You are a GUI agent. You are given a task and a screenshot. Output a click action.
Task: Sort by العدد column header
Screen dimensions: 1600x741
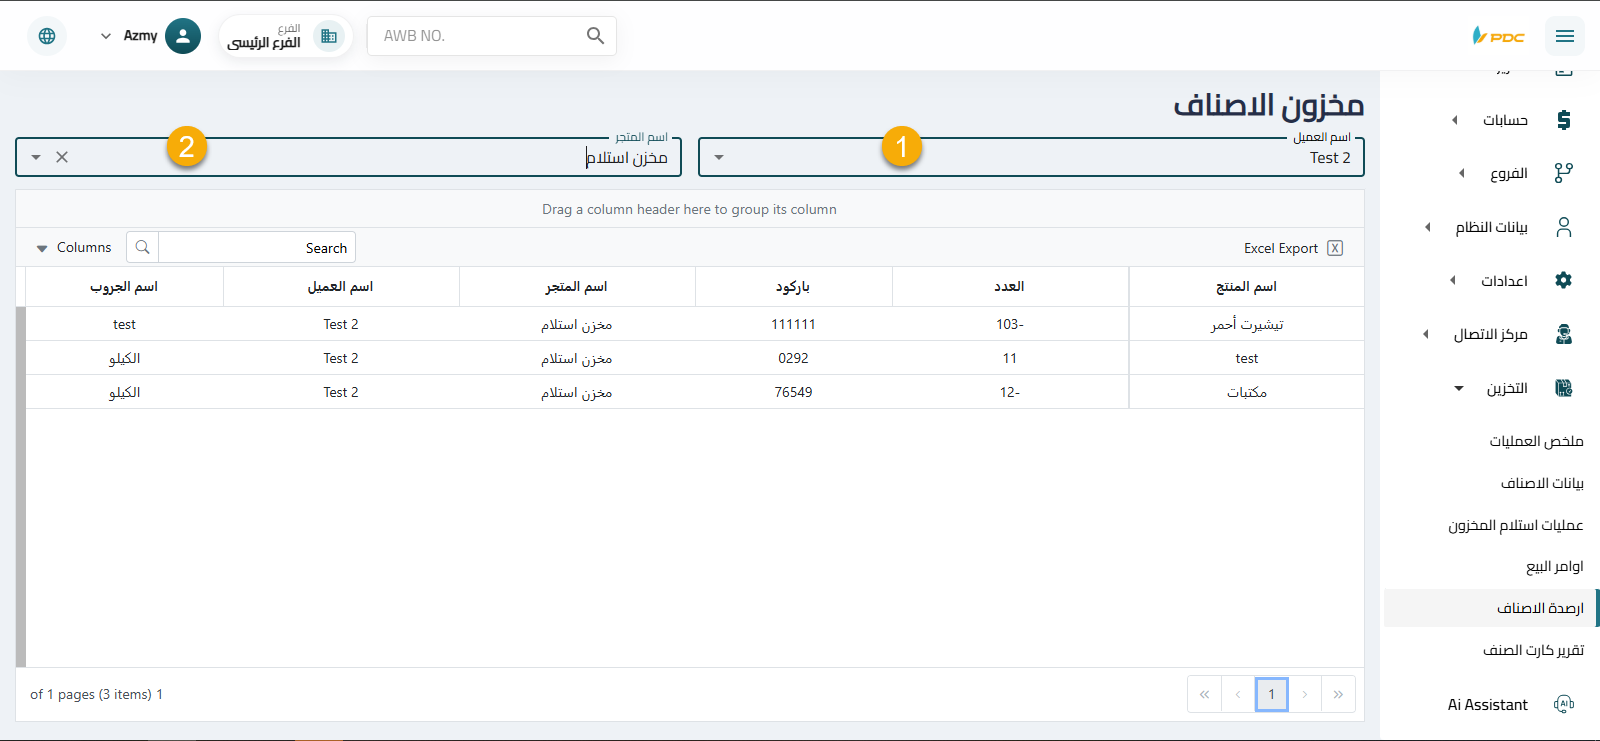coord(1010,286)
